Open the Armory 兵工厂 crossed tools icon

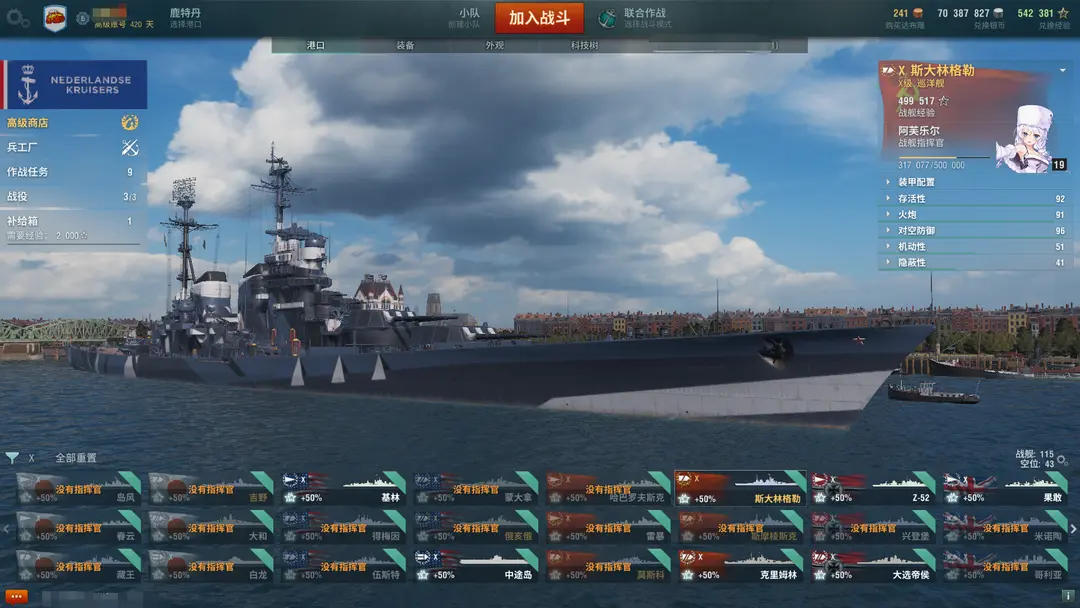[129, 147]
